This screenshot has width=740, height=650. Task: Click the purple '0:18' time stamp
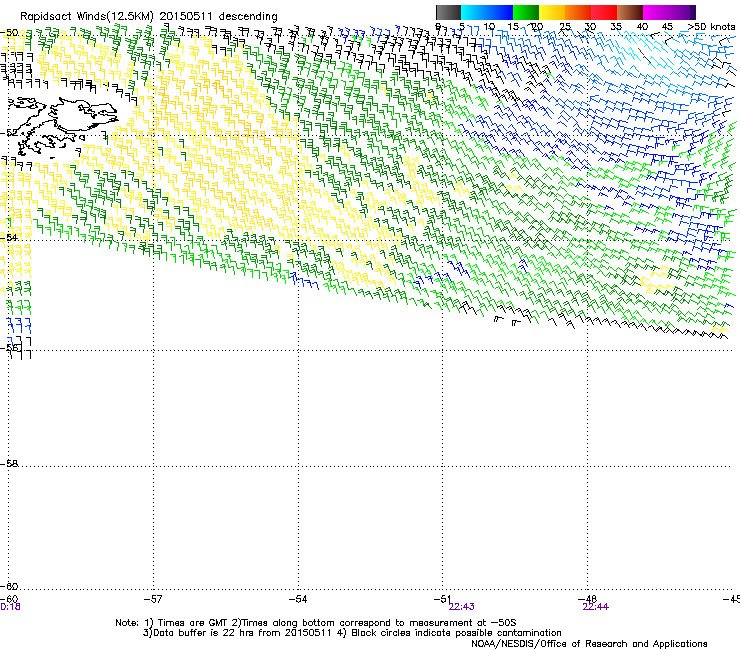(x=10, y=607)
